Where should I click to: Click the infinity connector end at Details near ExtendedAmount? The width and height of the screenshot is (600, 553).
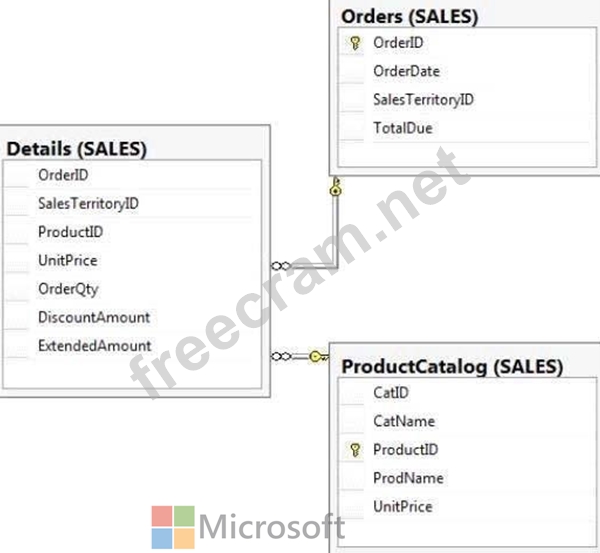coord(281,357)
